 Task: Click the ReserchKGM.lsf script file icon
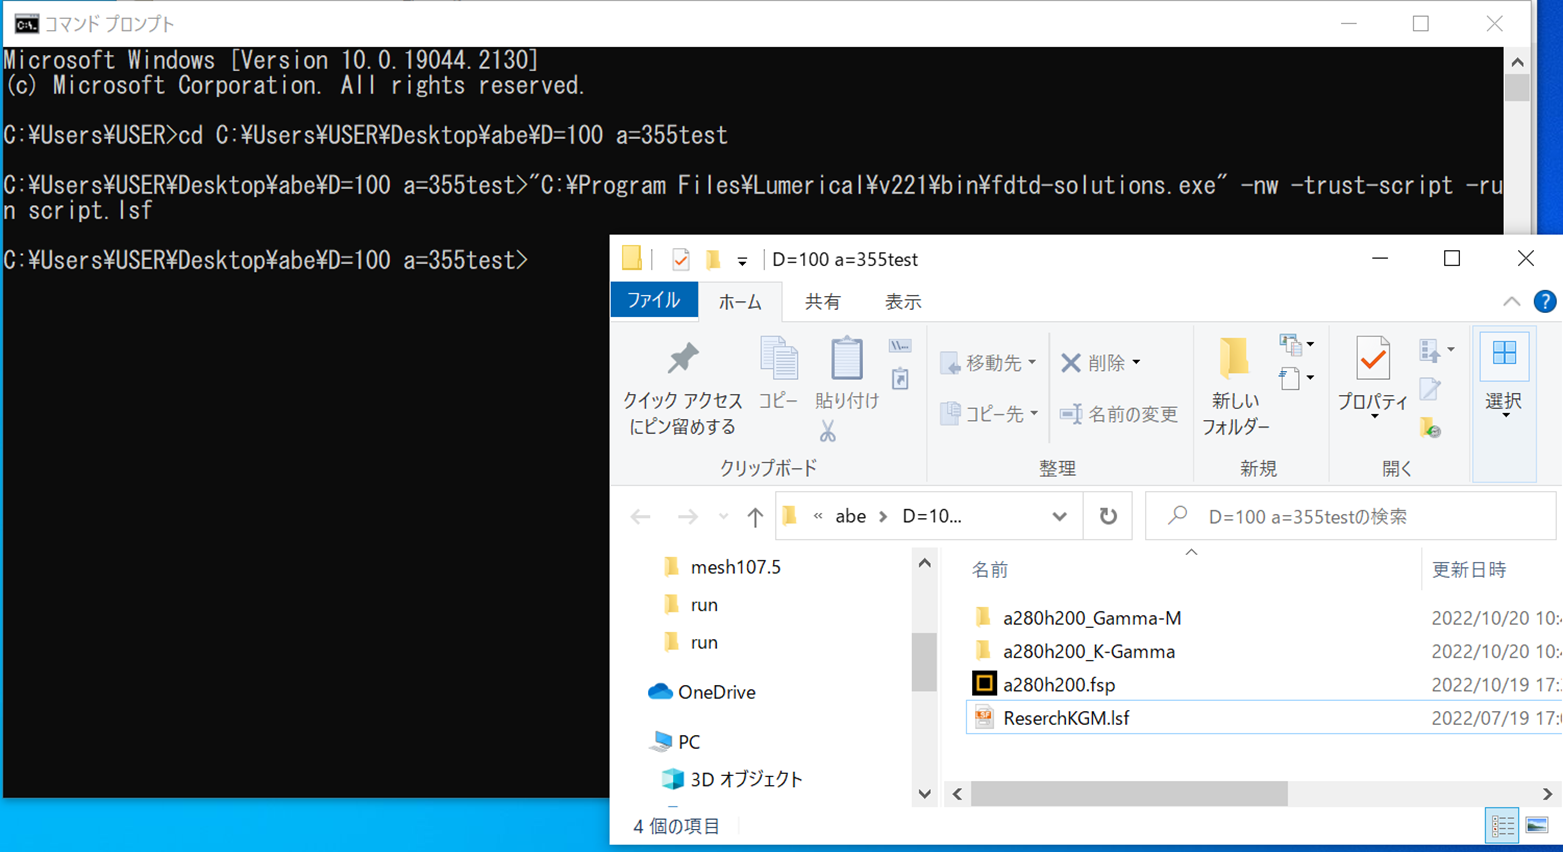pyautogui.click(x=984, y=718)
